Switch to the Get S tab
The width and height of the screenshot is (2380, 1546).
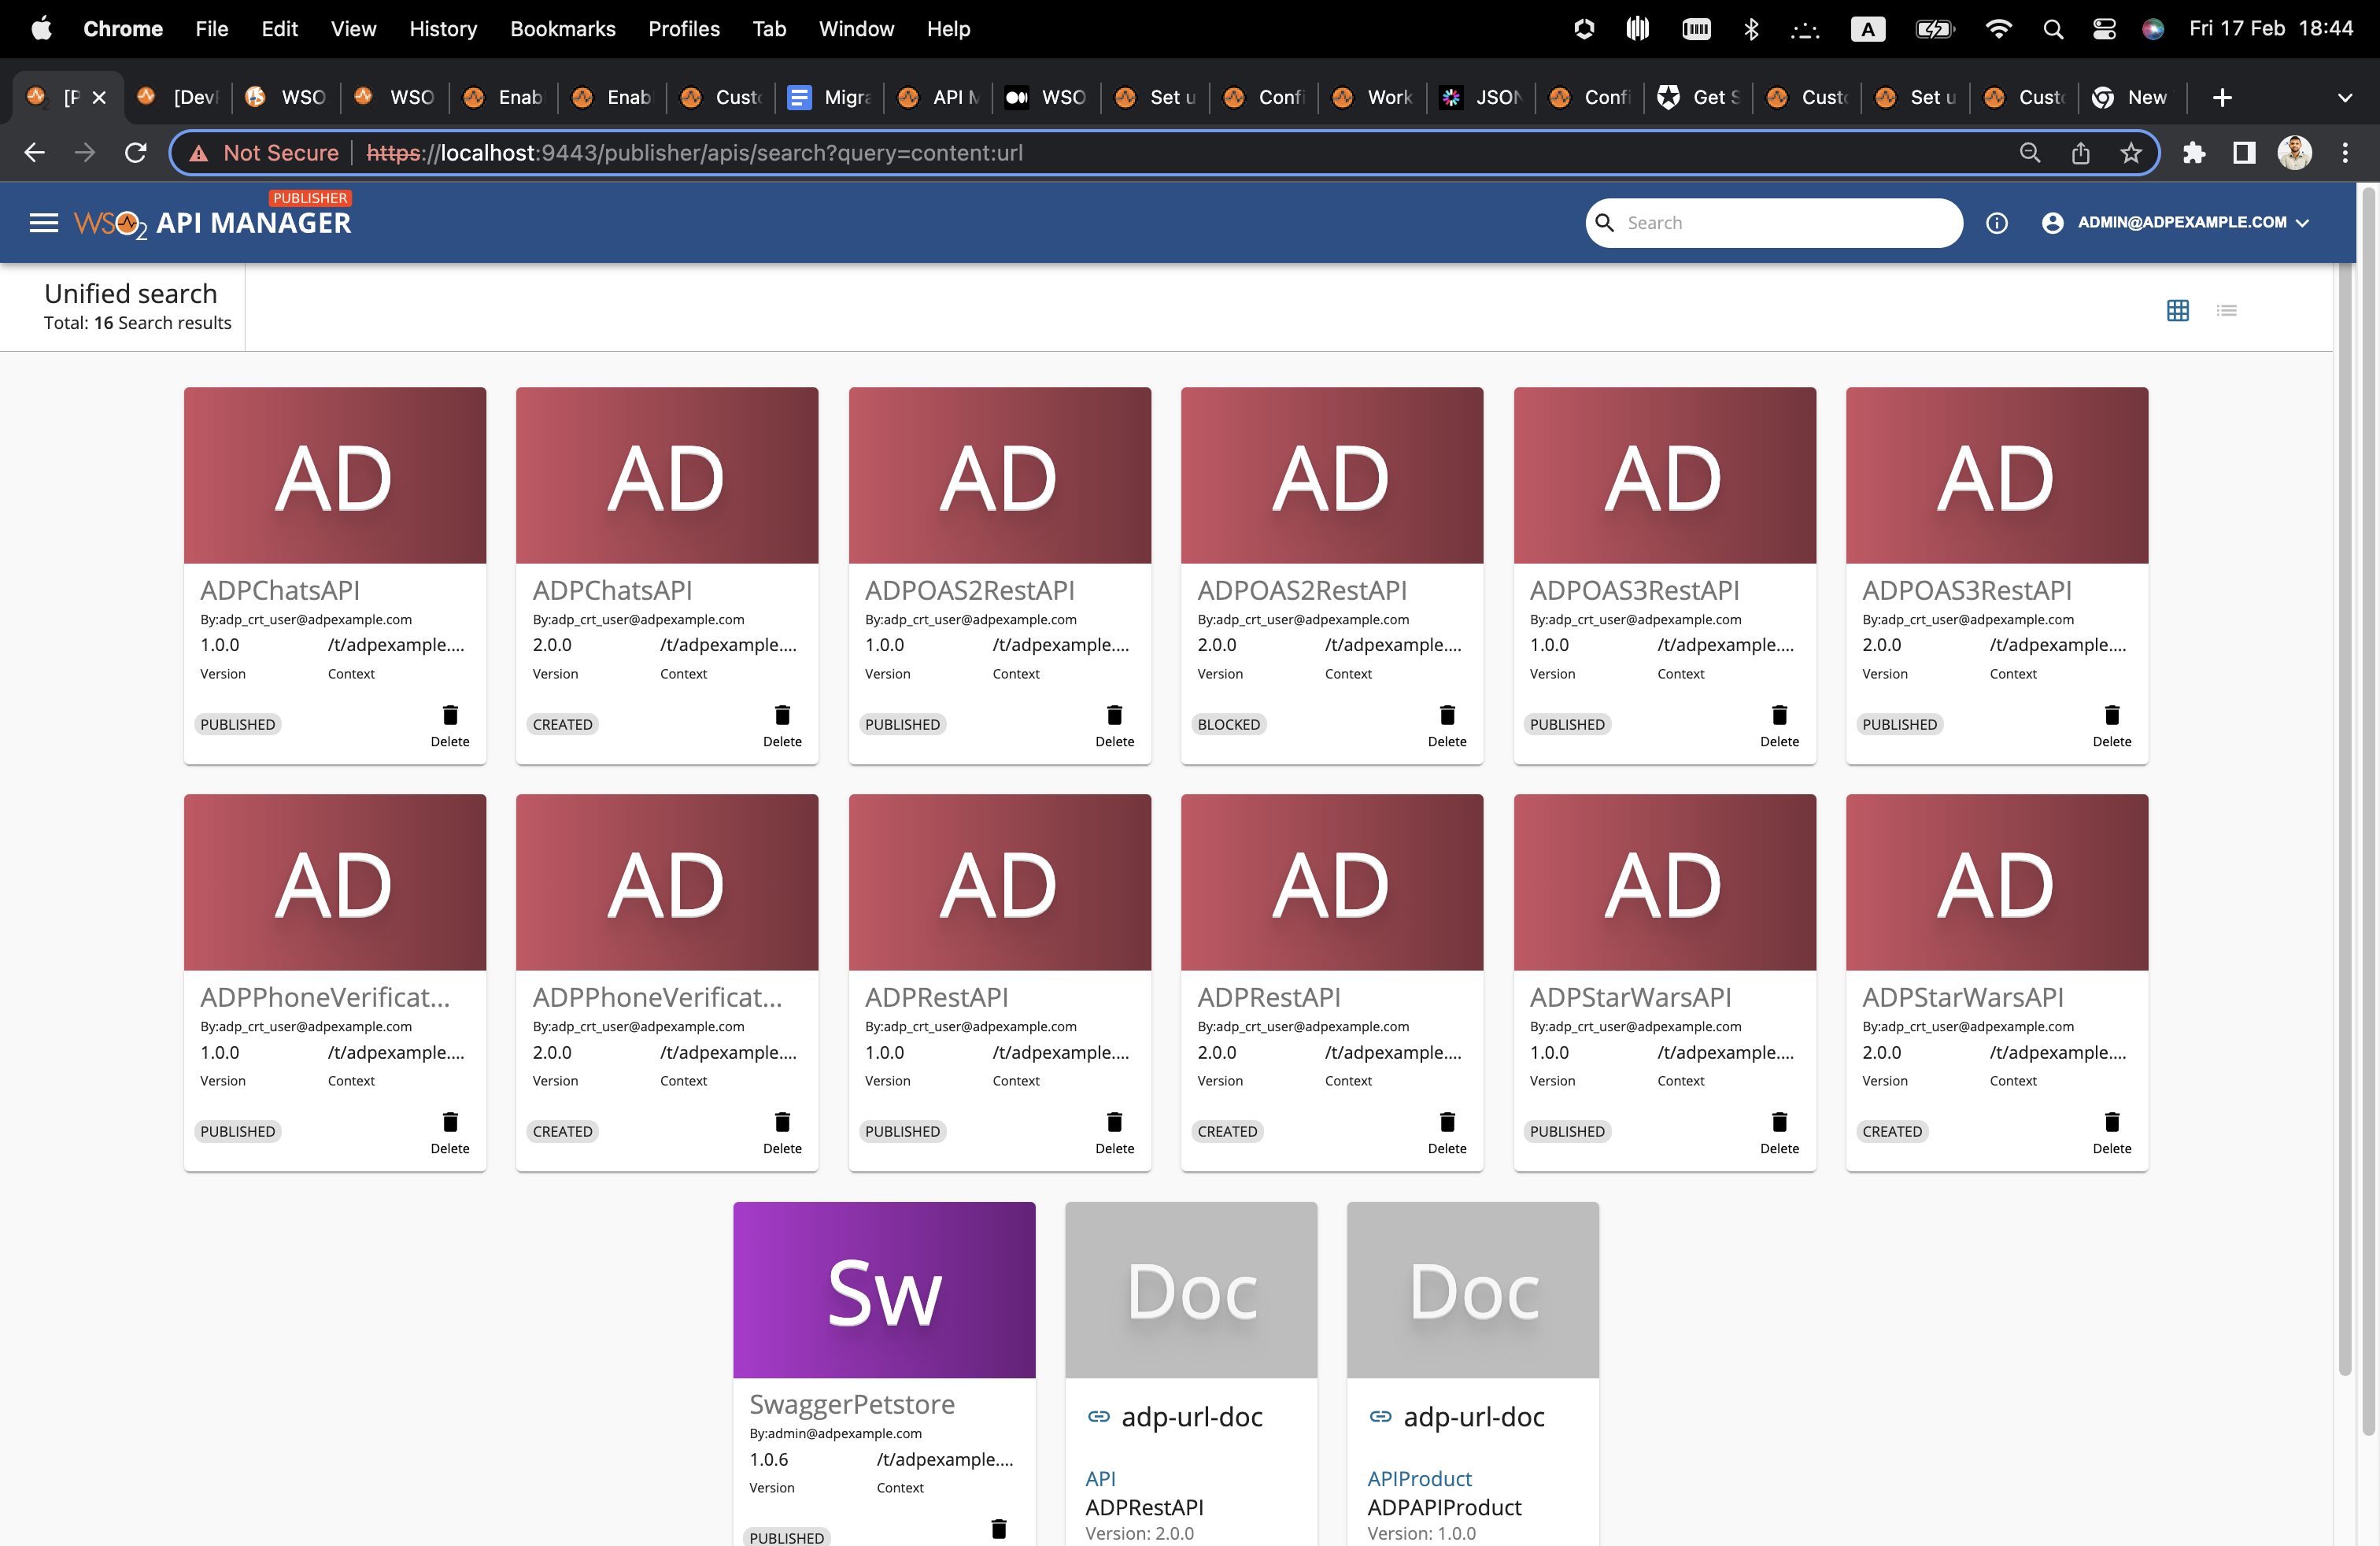1698,97
